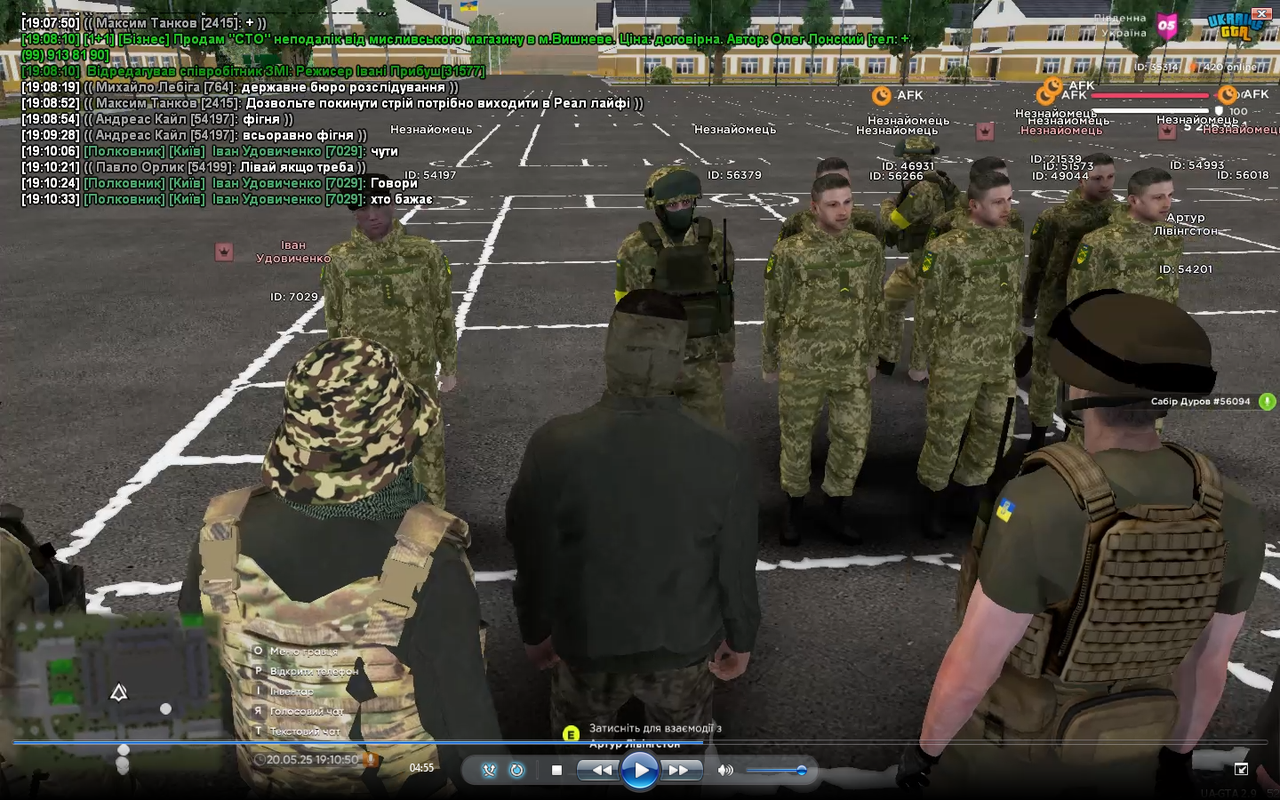1280x800 pixels.
Task: Toggle repeat mode in the player
Action: point(517,770)
